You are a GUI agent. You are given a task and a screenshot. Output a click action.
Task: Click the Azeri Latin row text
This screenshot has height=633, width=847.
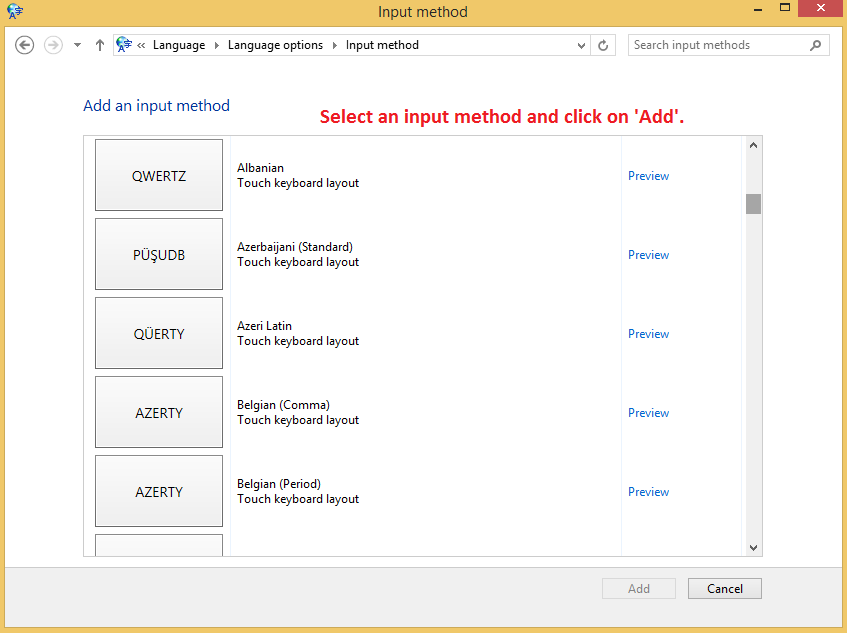tap(298, 333)
